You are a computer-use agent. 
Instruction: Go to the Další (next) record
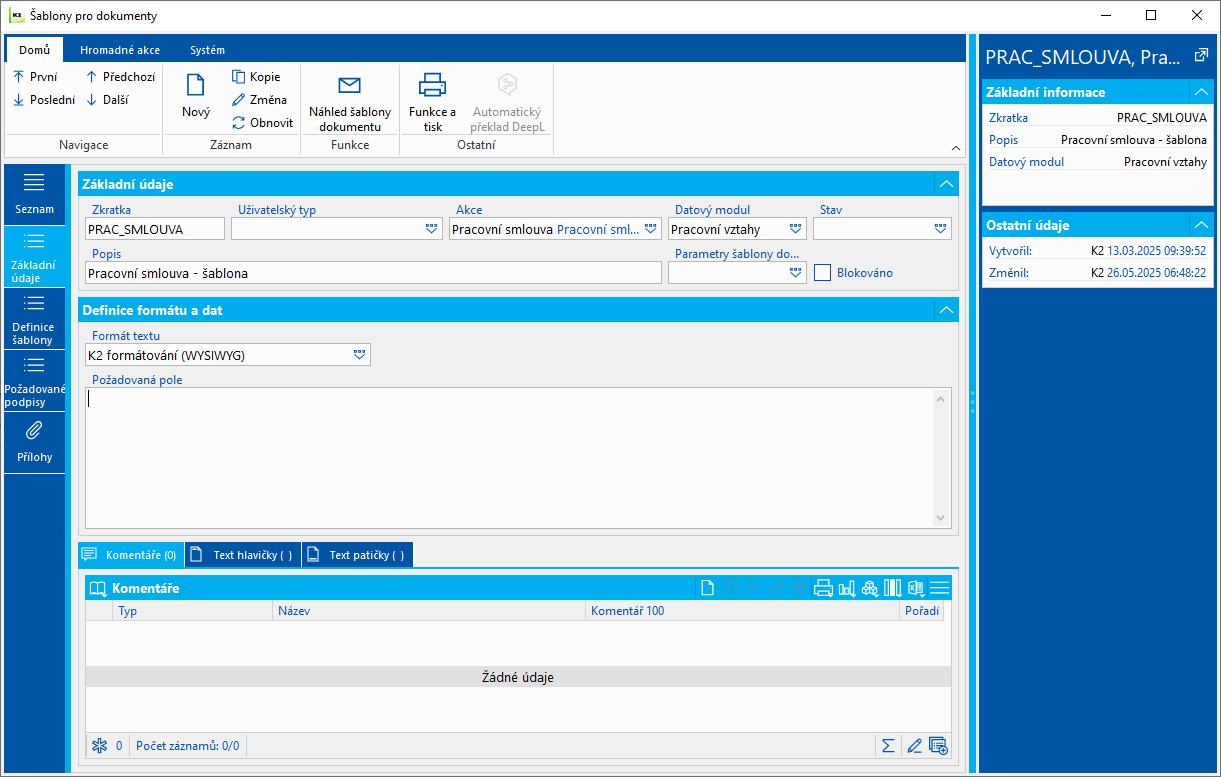(x=106, y=100)
